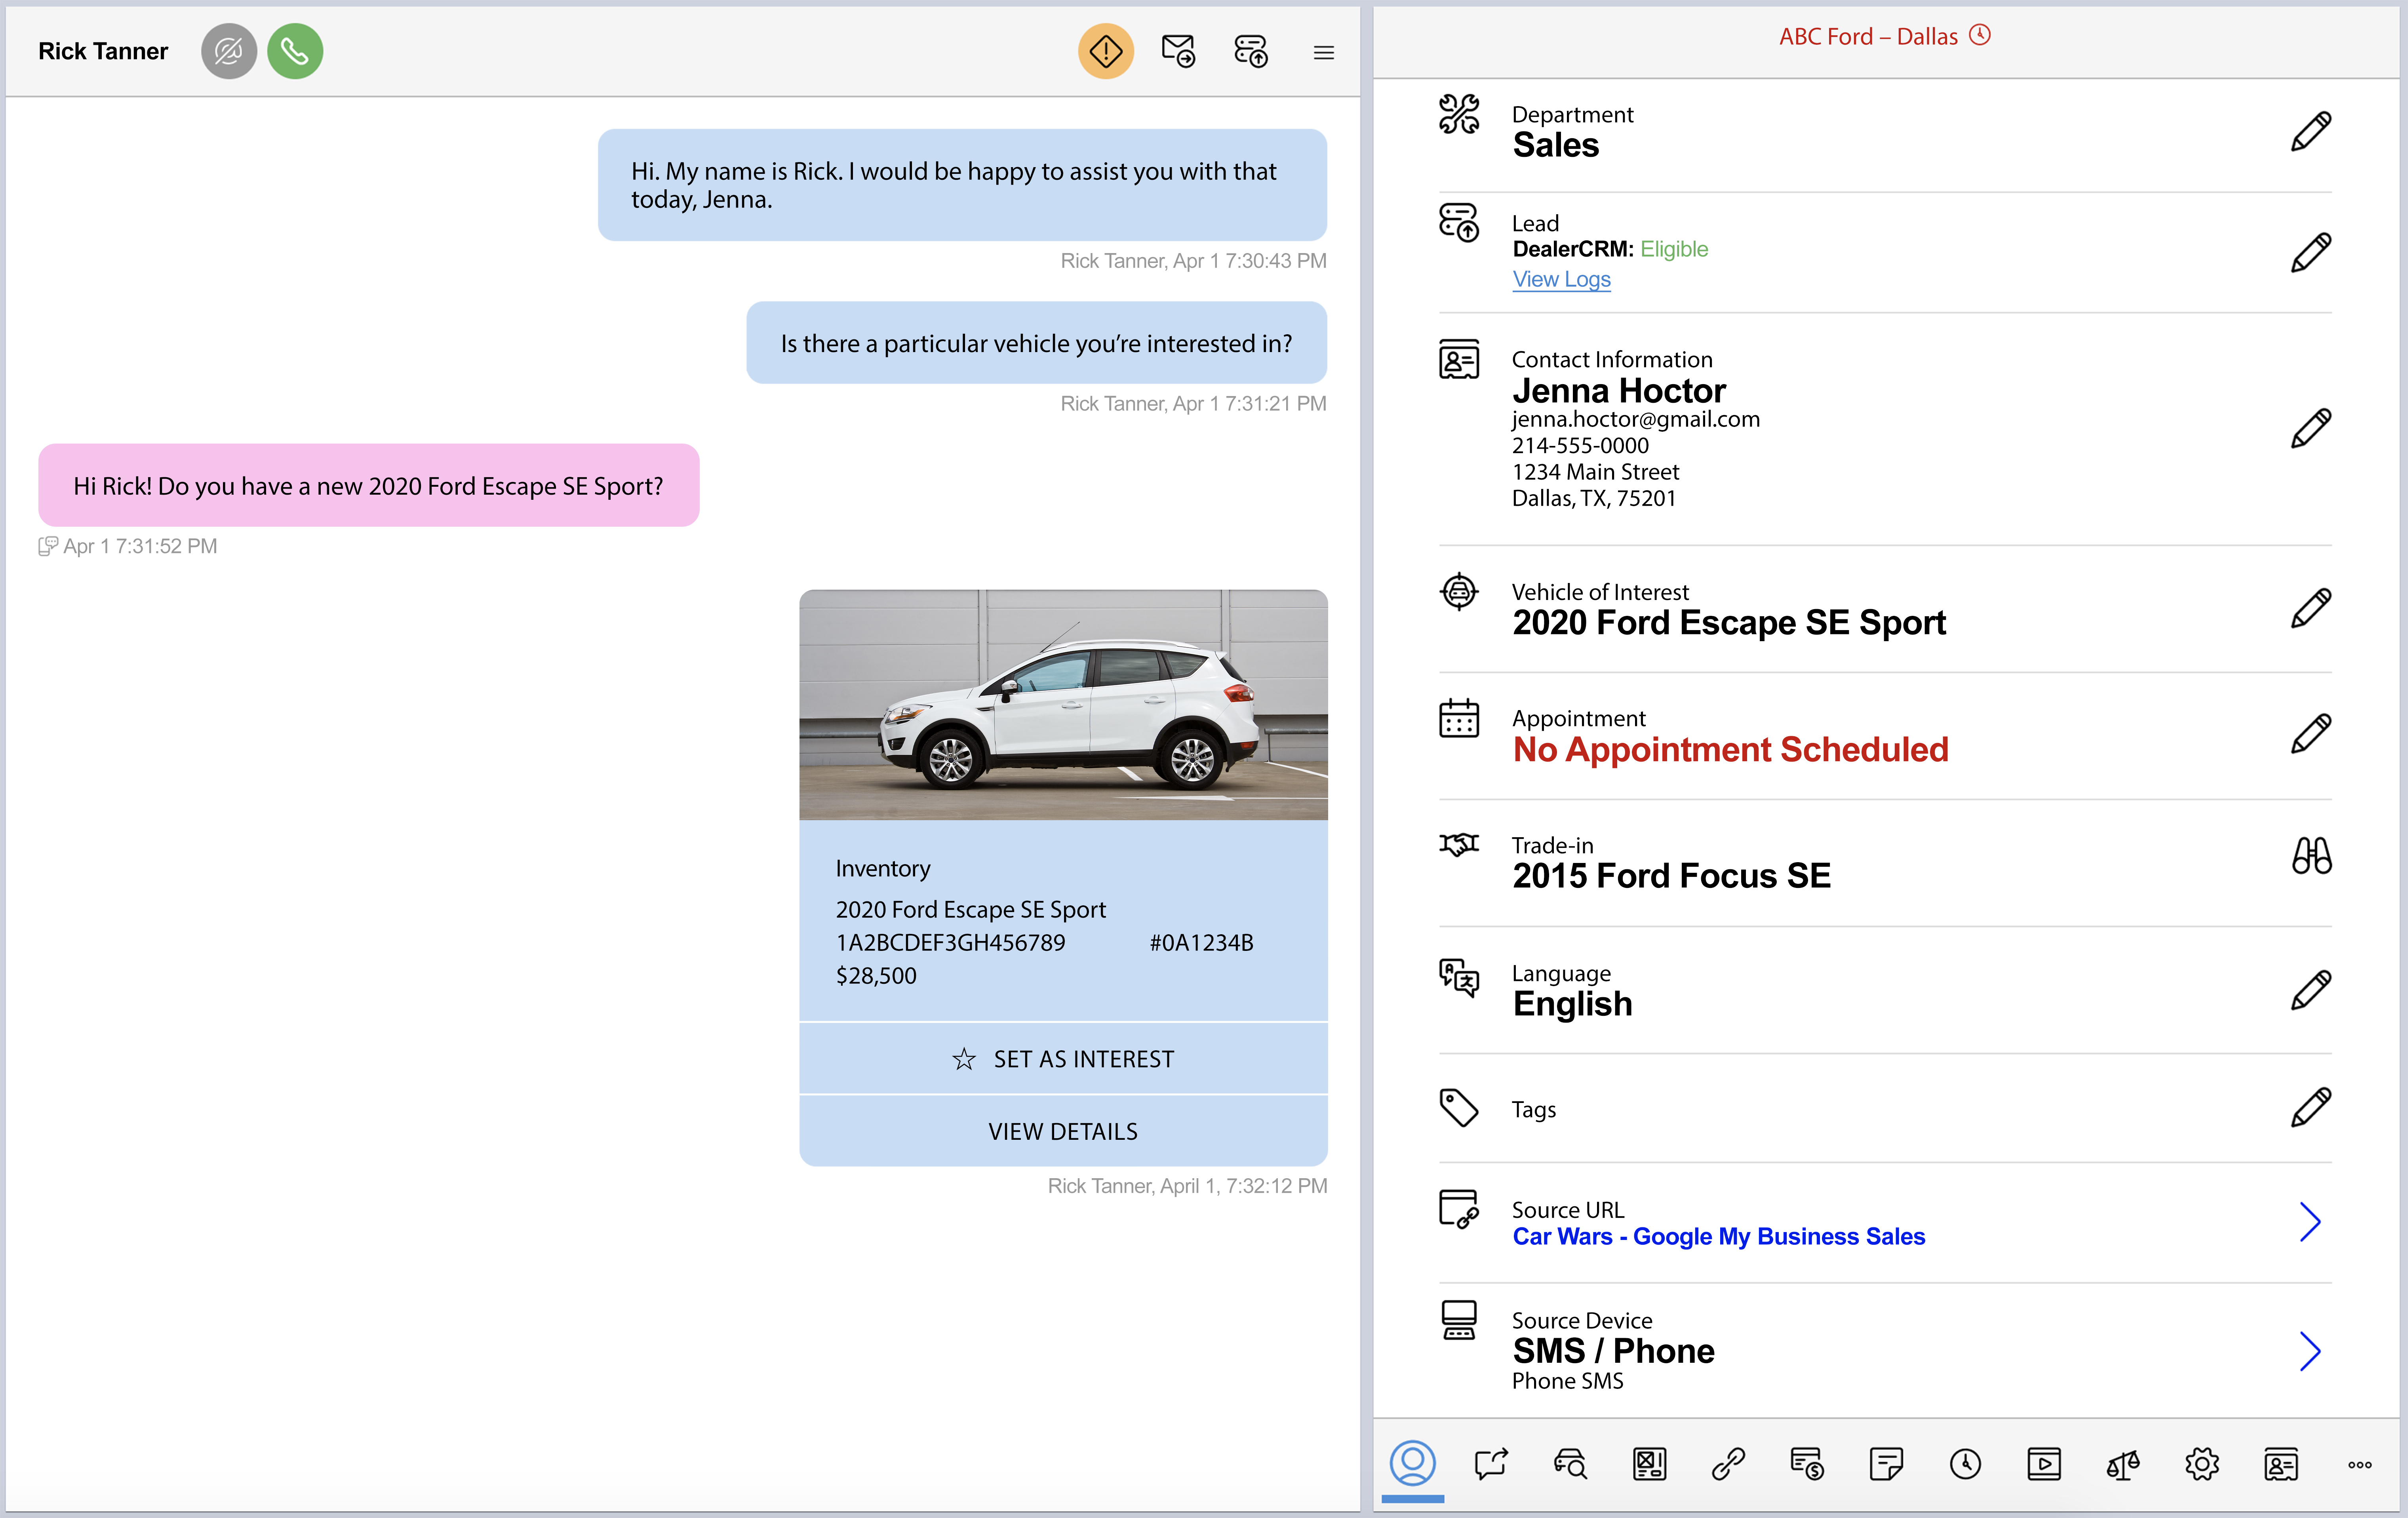
Task: Click the three-dots more options icon
Action: [x=2360, y=1465]
